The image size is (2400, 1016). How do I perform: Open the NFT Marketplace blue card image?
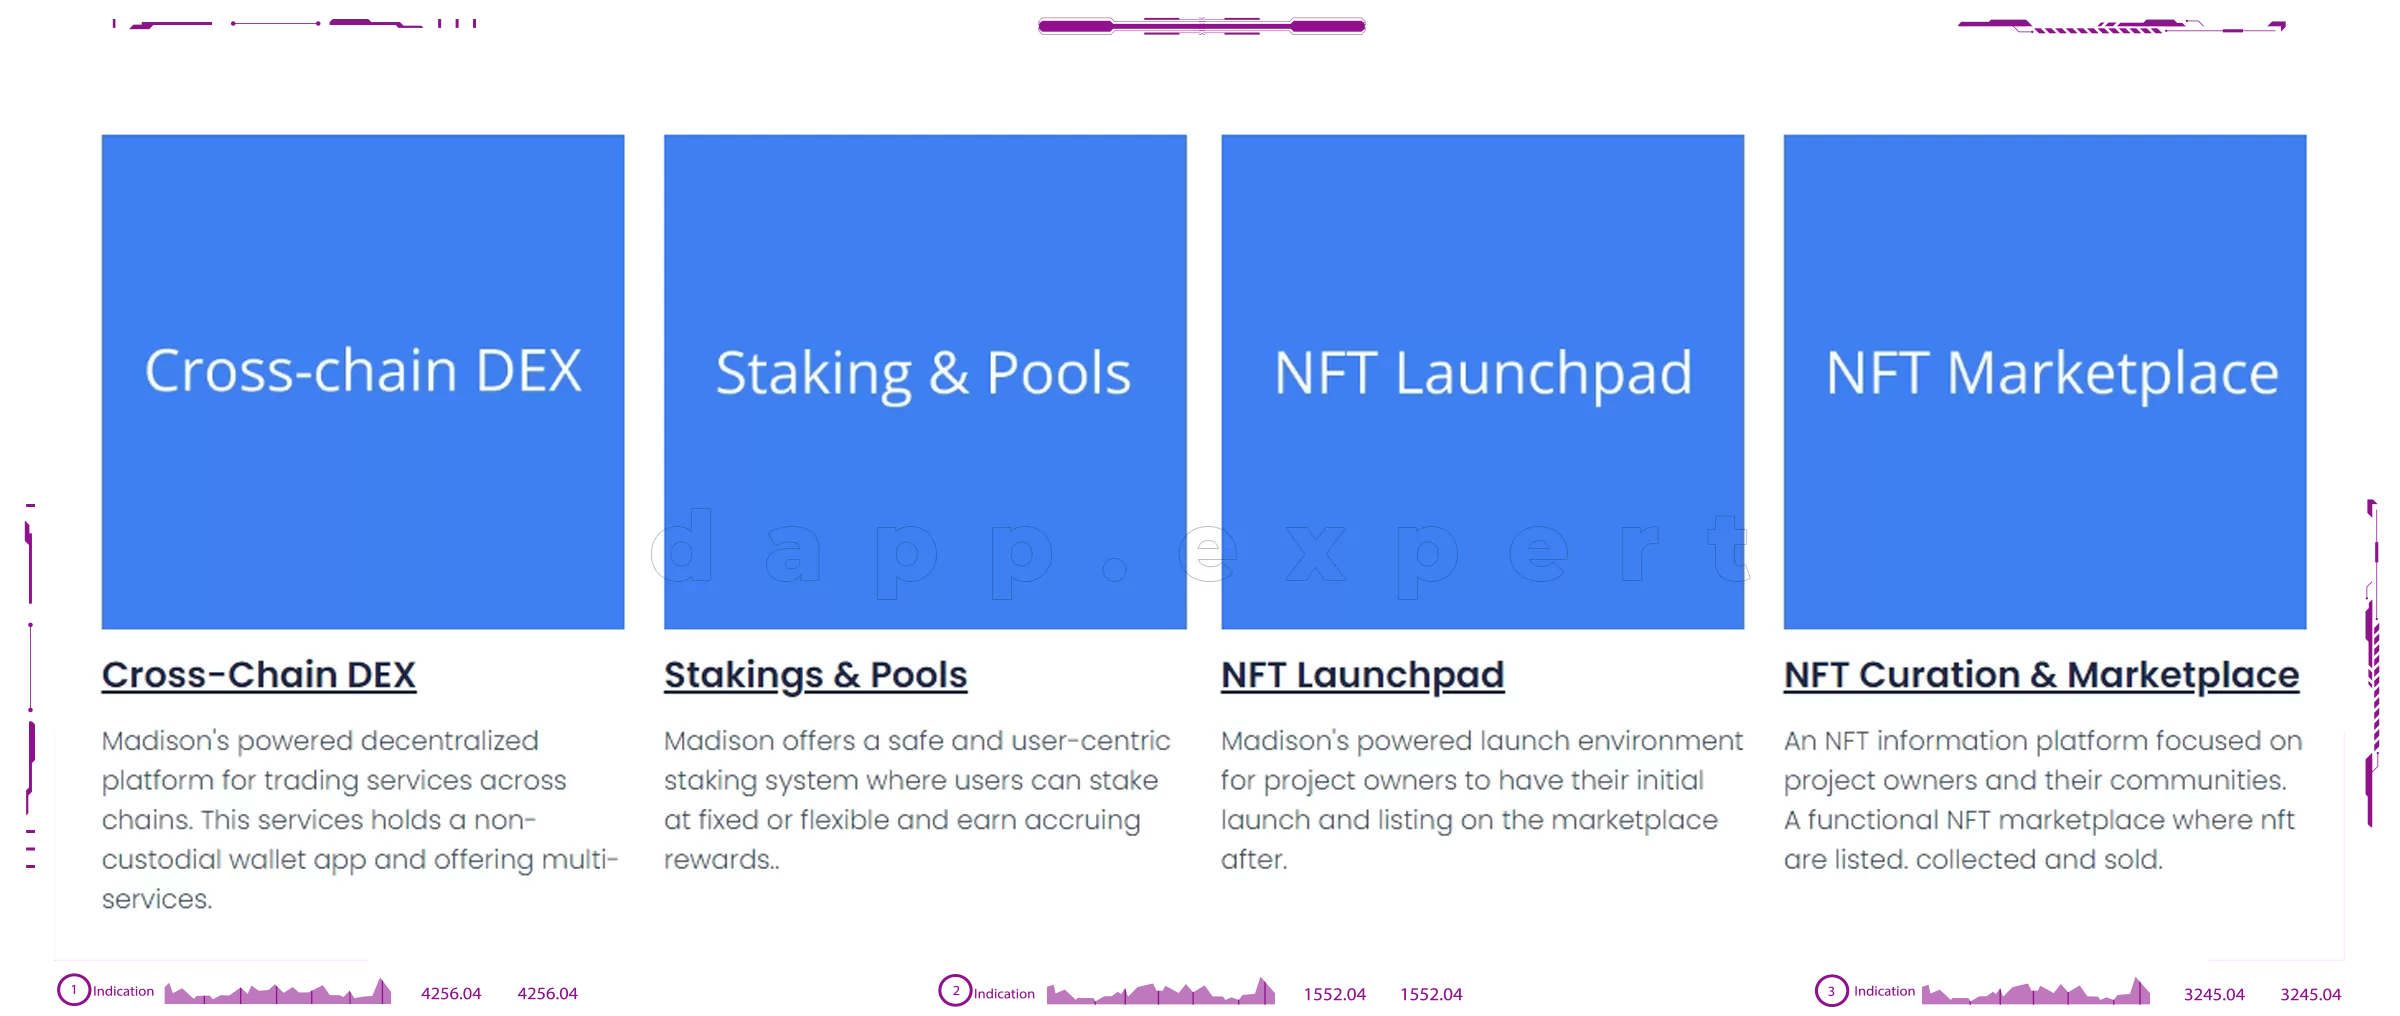[2045, 382]
